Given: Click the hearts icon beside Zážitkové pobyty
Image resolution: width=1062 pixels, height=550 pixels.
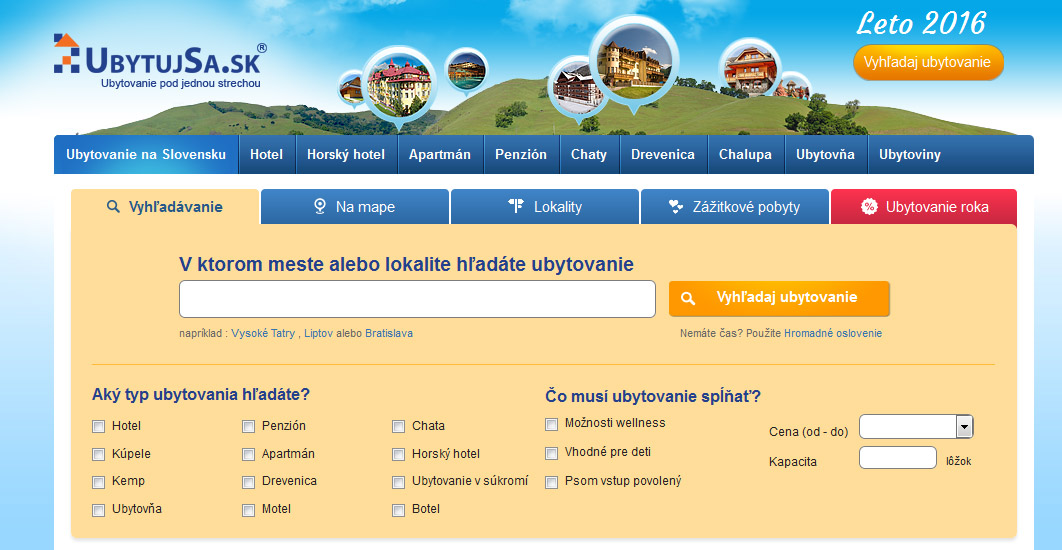Looking at the screenshot, I should click(x=676, y=207).
